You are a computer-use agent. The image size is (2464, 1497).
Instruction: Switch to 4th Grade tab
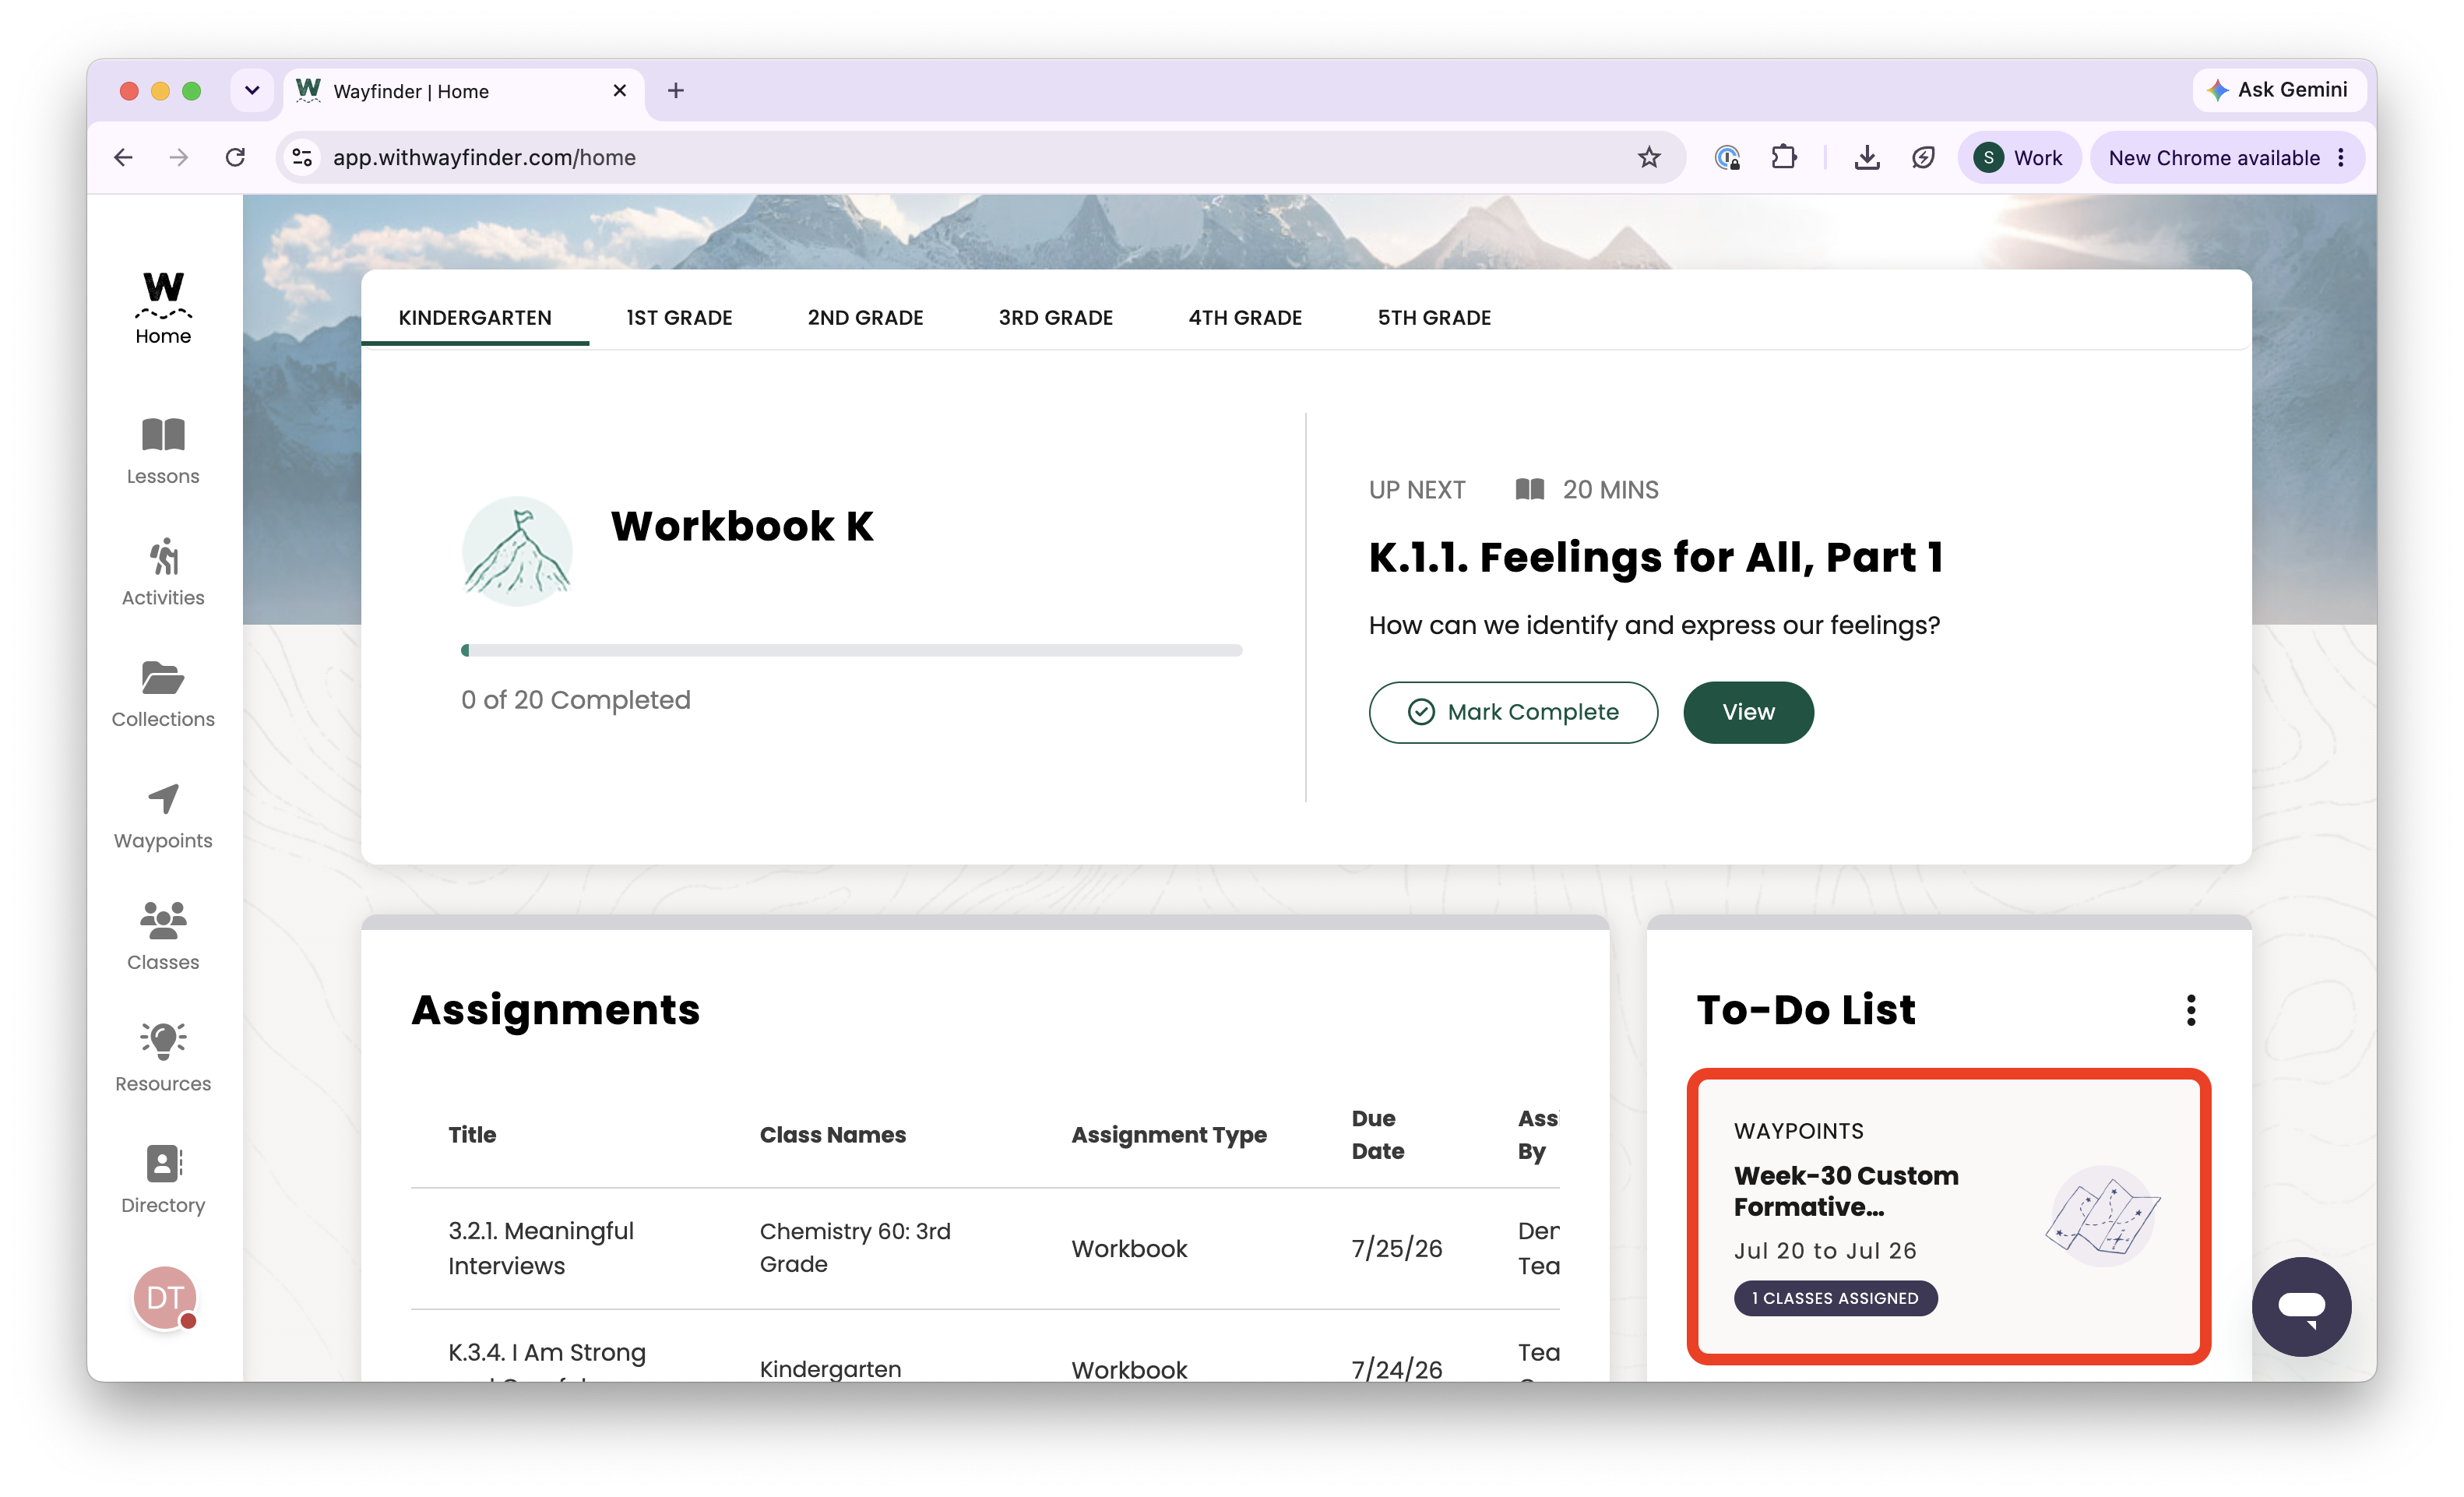click(1245, 317)
